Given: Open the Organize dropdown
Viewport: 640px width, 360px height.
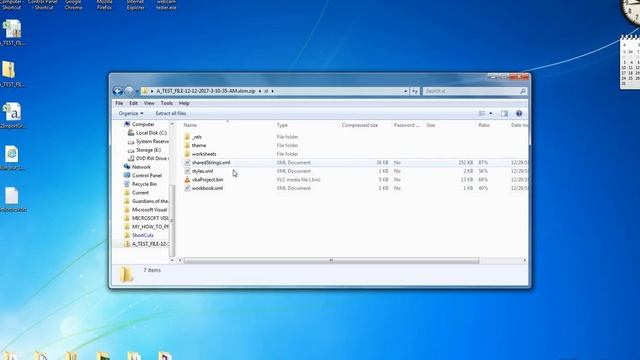Looking at the screenshot, I should 131,113.
